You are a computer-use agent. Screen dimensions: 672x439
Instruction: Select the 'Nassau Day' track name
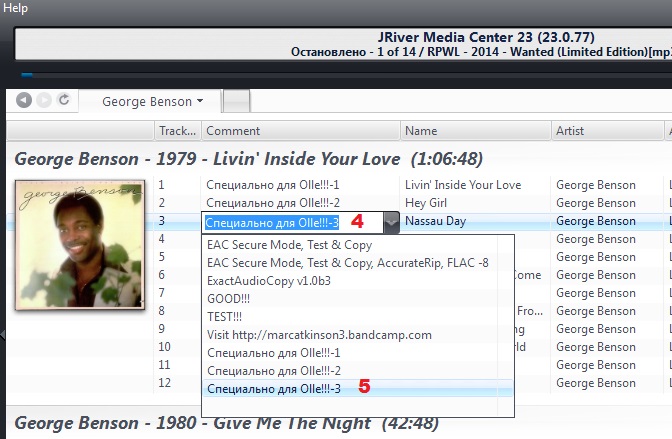click(x=435, y=221)
